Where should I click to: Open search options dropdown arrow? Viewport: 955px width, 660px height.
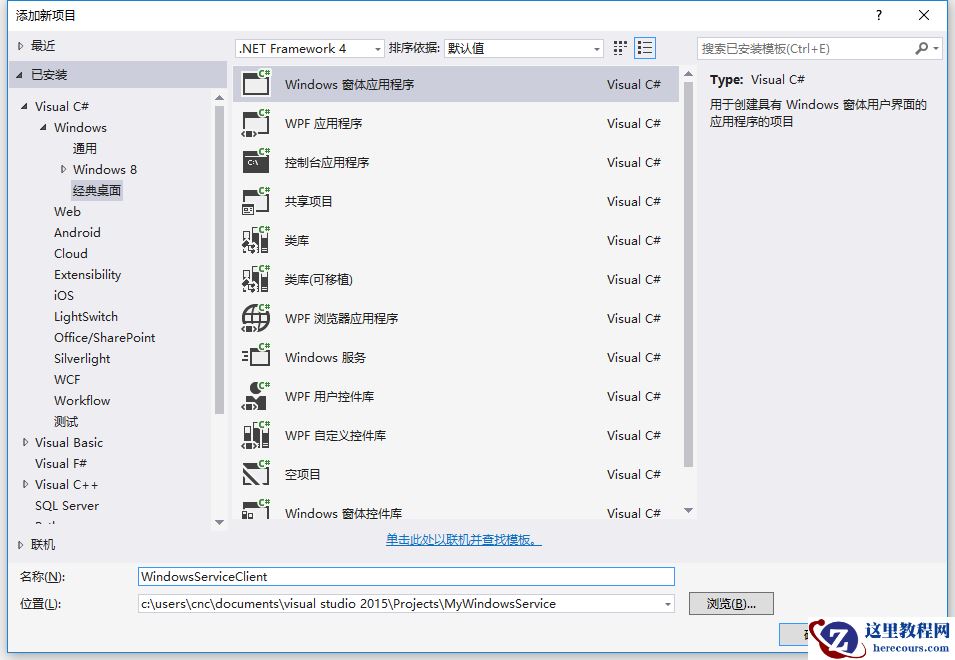click(x=936, y=48)
